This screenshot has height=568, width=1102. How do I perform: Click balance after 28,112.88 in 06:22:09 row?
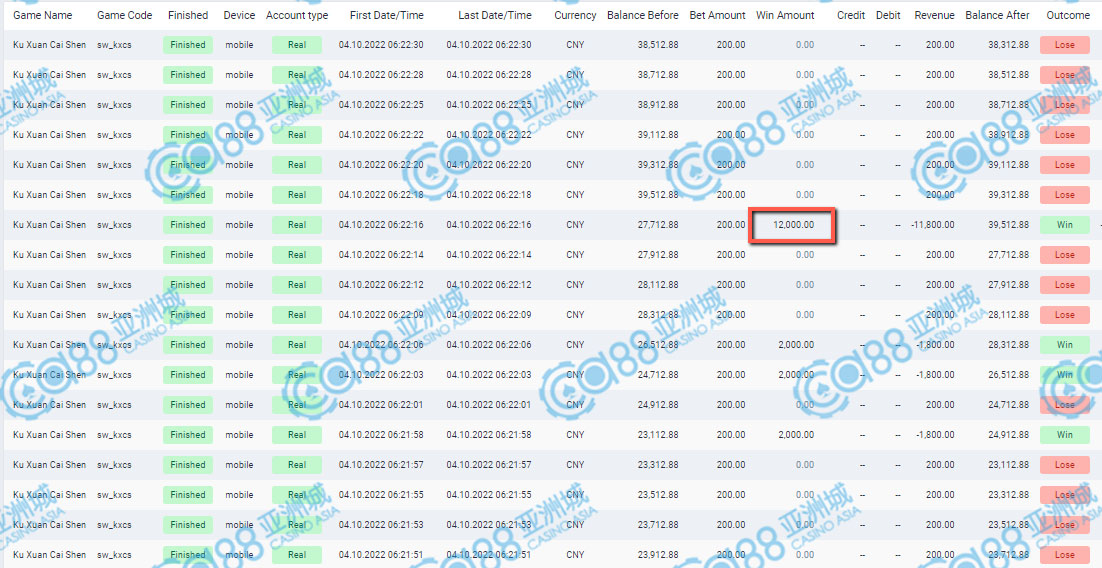pyautogui.click(x=1009, y=315)
